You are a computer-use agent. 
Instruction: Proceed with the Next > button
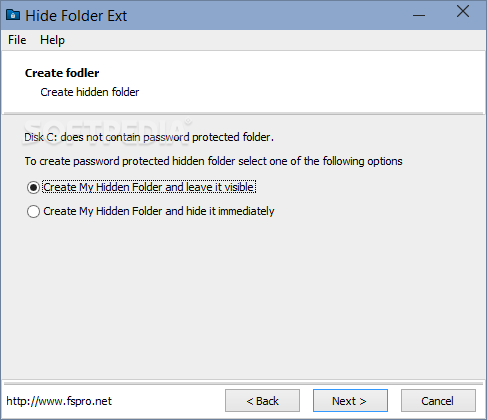coord(350,401)
